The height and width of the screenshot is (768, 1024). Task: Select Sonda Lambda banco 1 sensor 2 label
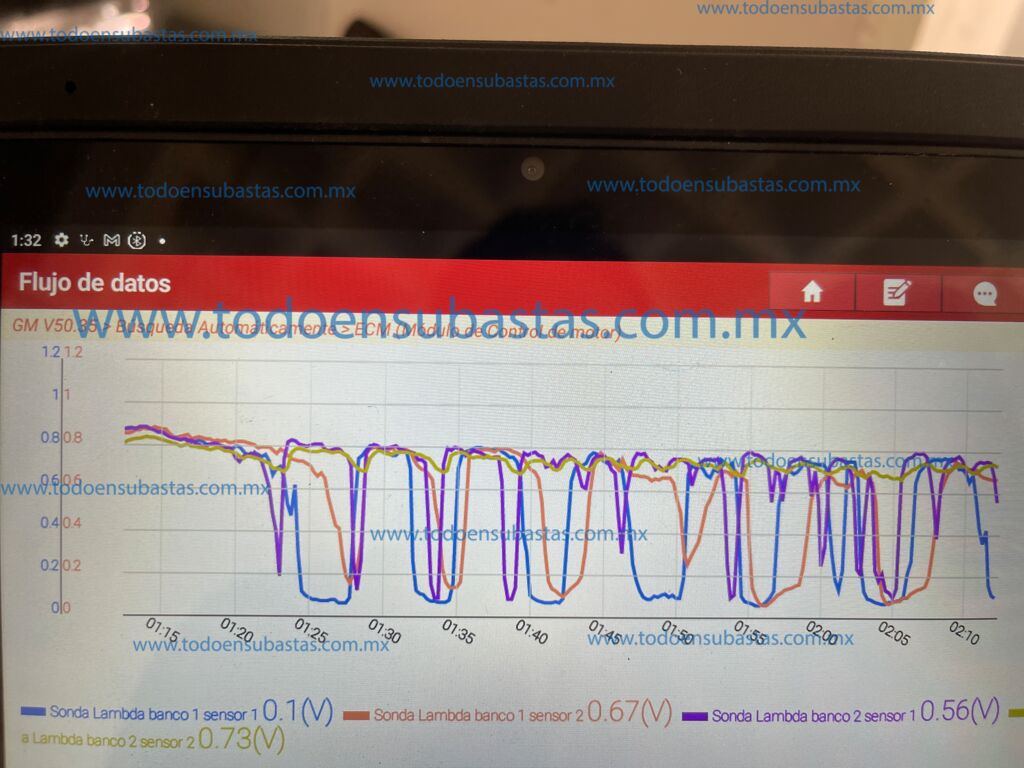[x=478, y=715]
